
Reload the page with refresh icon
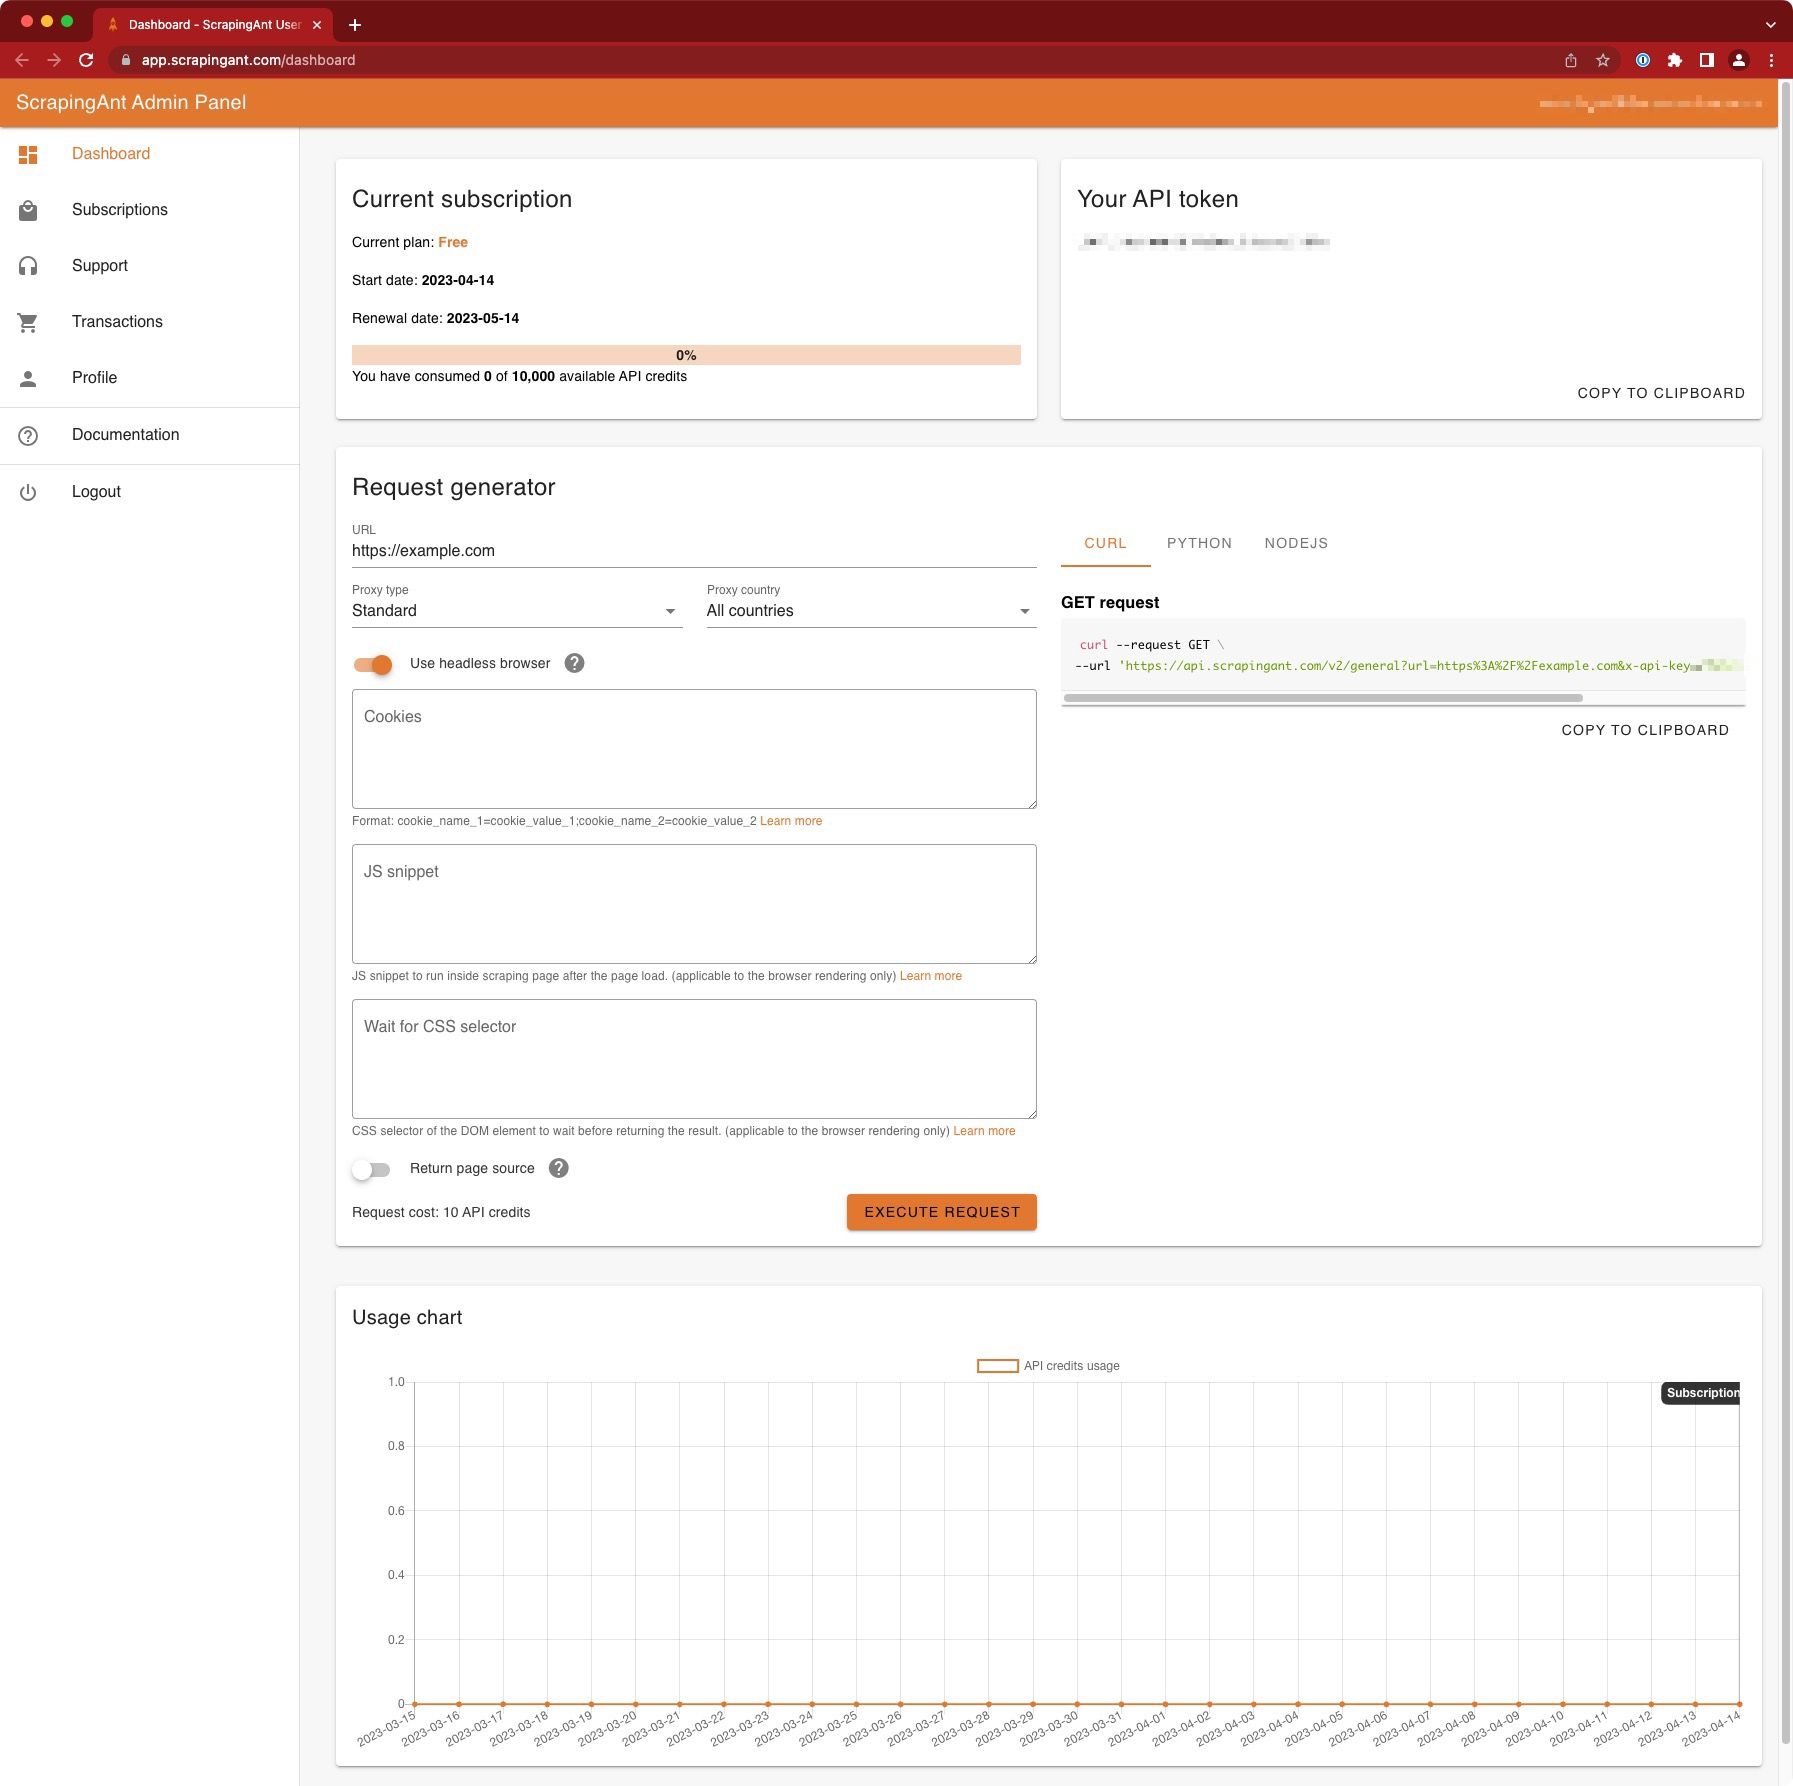(x=86, y=60)
